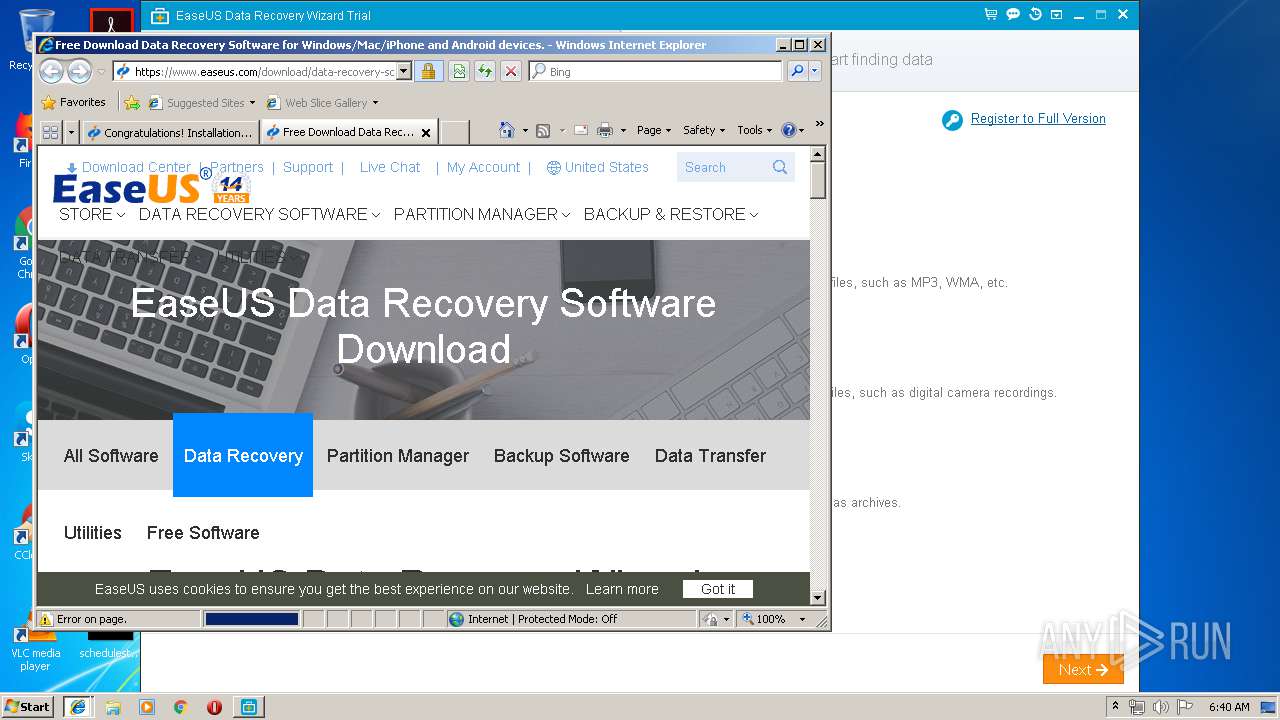Expand BACKUP & RESTORE menu
The image size is (1280, 720).
[x=671, y=214]
